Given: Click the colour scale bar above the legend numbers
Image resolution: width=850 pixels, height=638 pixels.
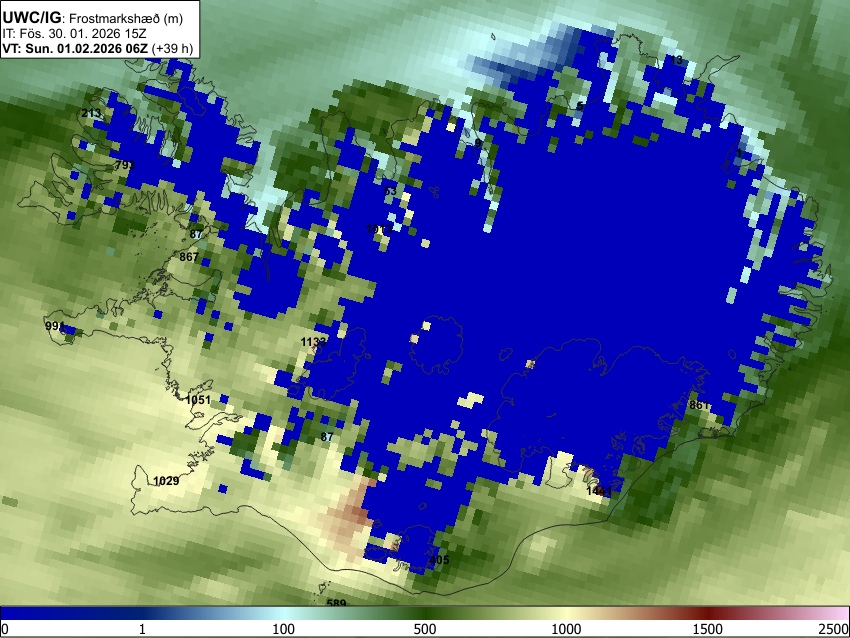Looking at the screenshot, I should [x=425, y=613].
